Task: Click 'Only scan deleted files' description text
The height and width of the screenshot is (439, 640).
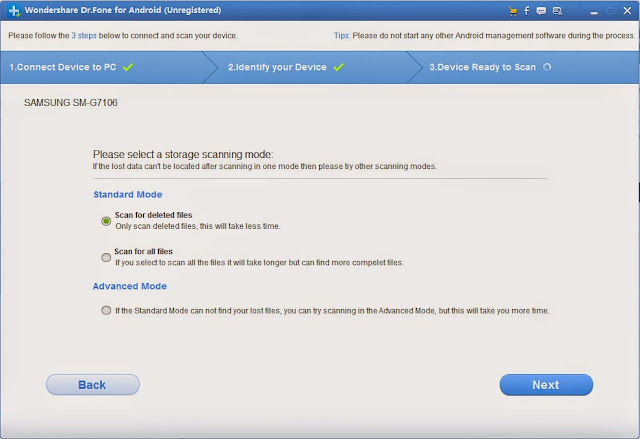Action: pos(198,226)
